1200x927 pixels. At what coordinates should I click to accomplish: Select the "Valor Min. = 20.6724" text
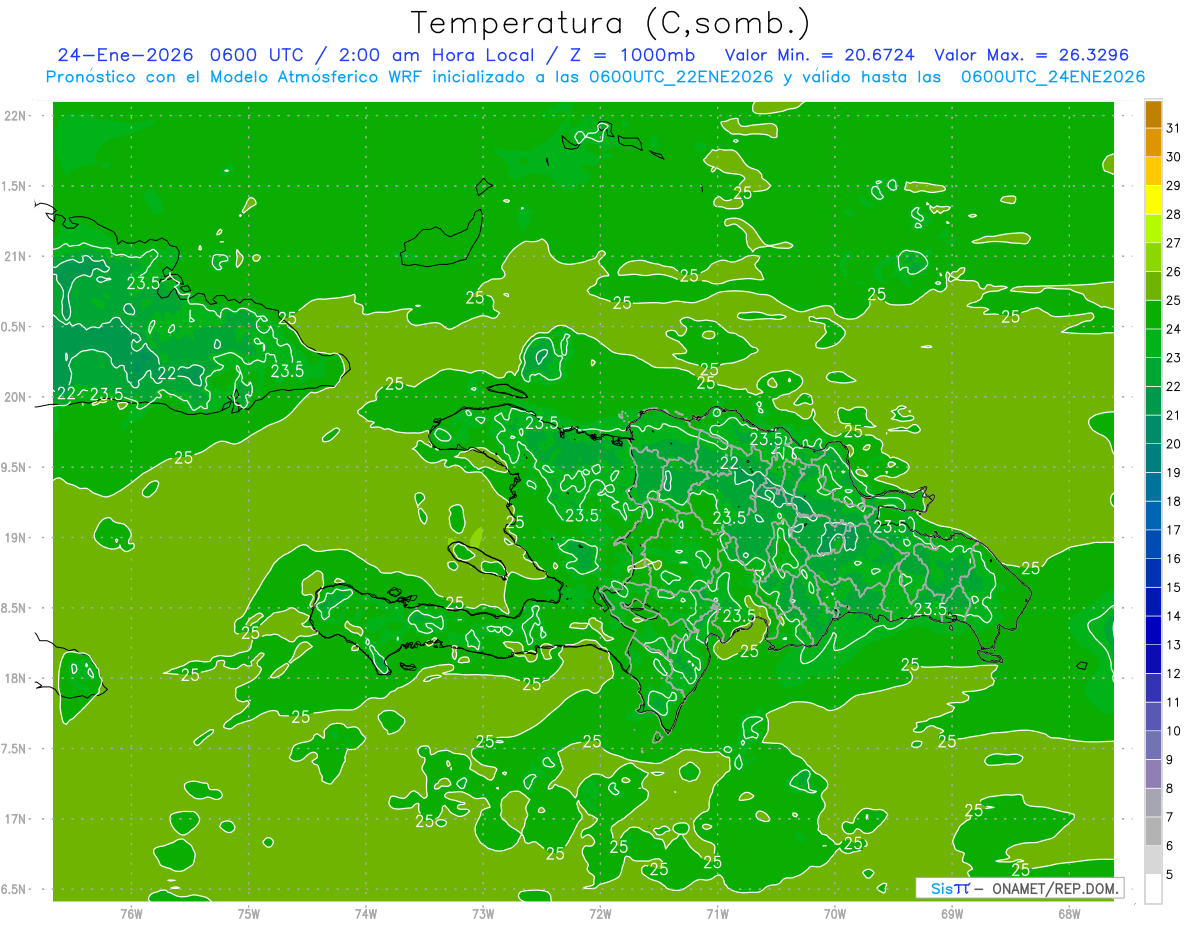(820, 55)
